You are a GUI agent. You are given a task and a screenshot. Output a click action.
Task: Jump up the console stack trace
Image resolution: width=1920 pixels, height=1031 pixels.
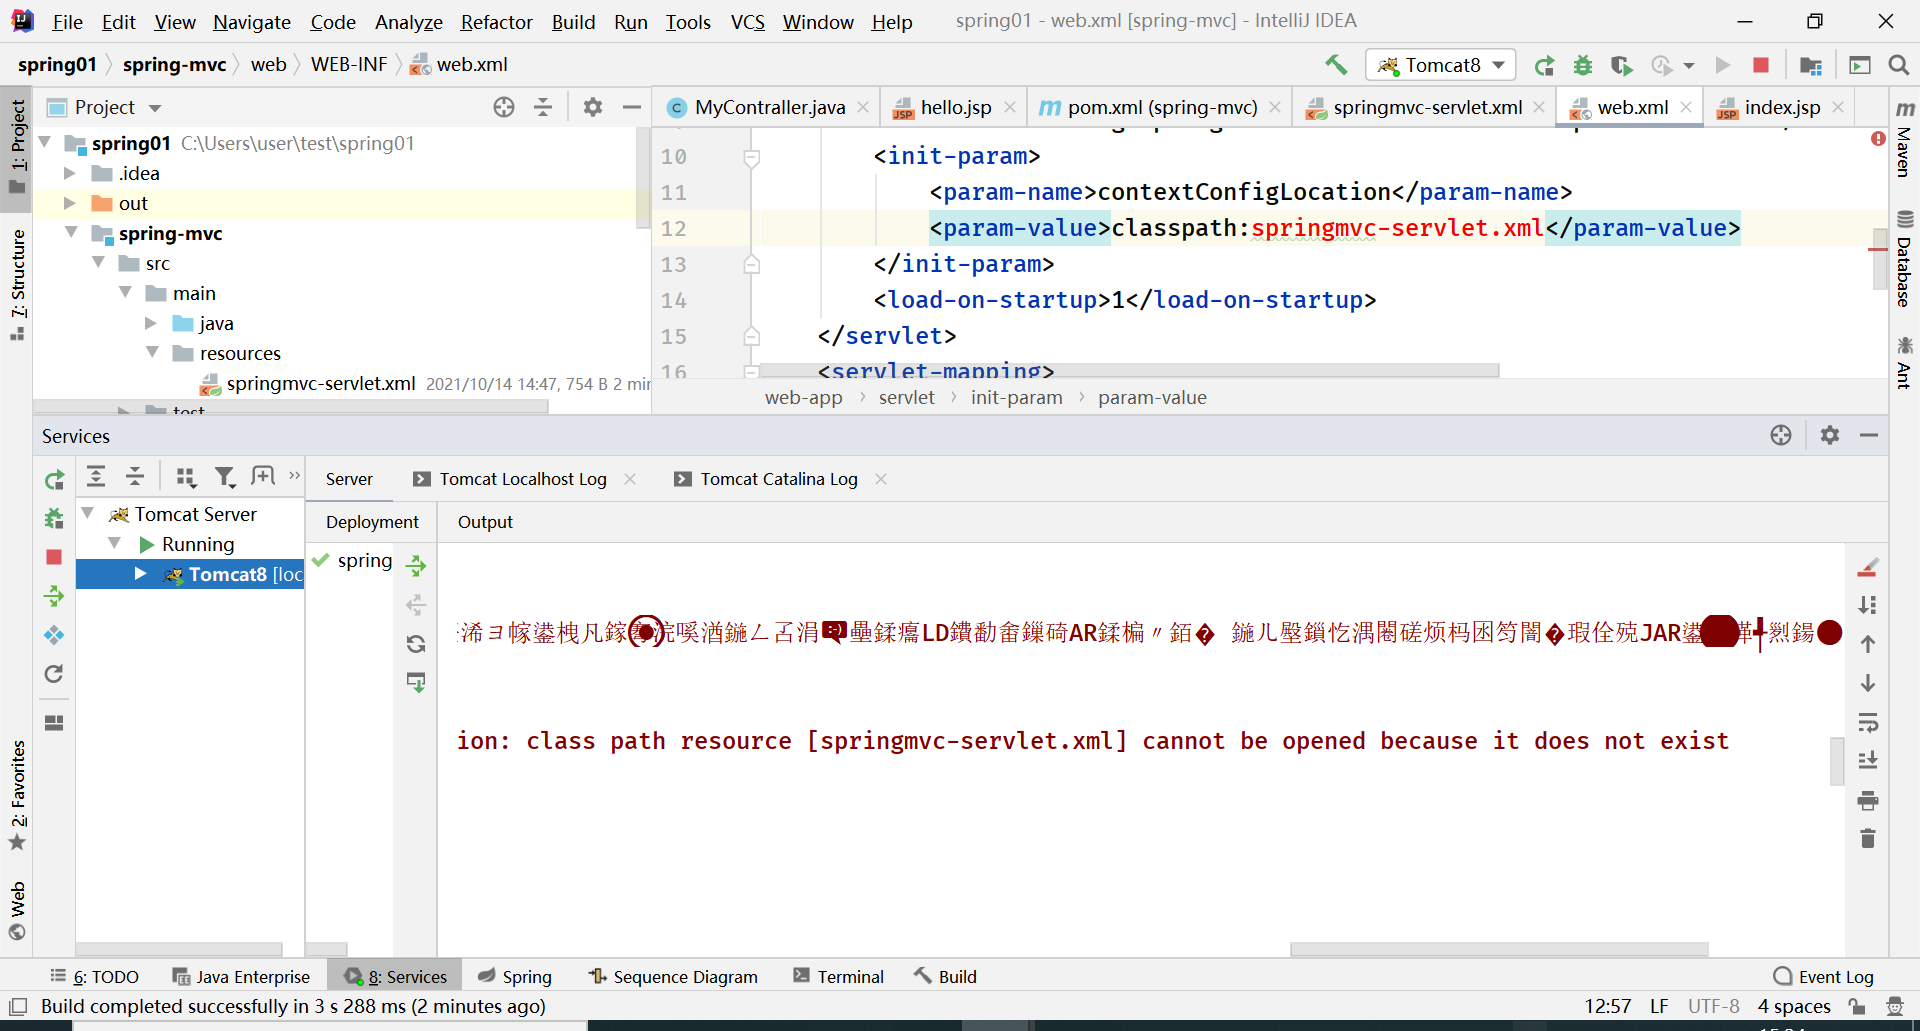coord(1867,644)
